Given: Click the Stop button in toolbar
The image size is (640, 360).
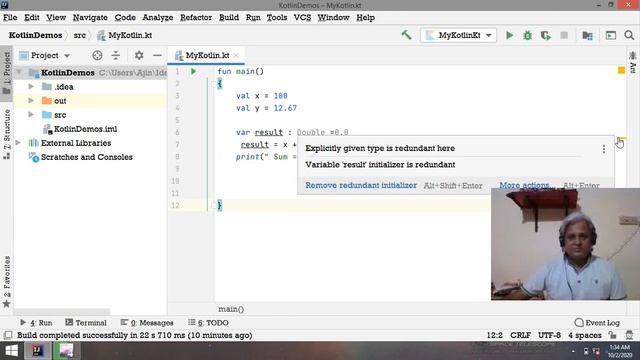Looking at the screenshot, I should [564, 36].
